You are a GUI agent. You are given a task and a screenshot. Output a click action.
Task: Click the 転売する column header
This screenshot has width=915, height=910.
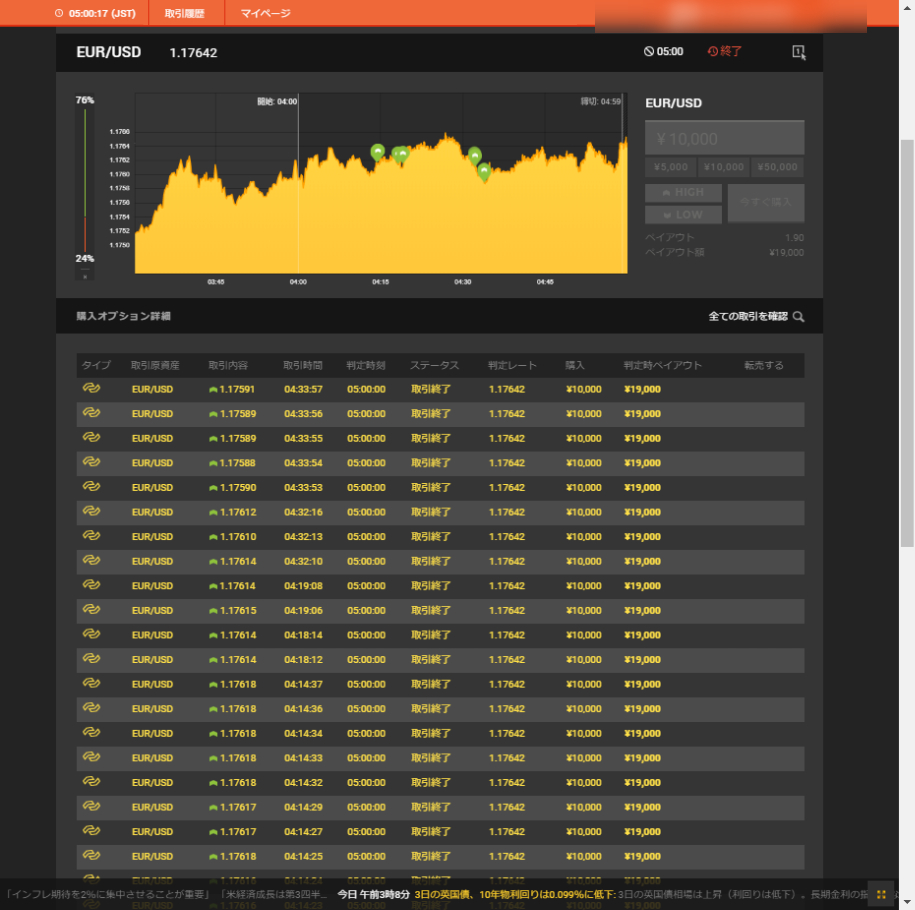pyautogui.click(x=763, y=365)
